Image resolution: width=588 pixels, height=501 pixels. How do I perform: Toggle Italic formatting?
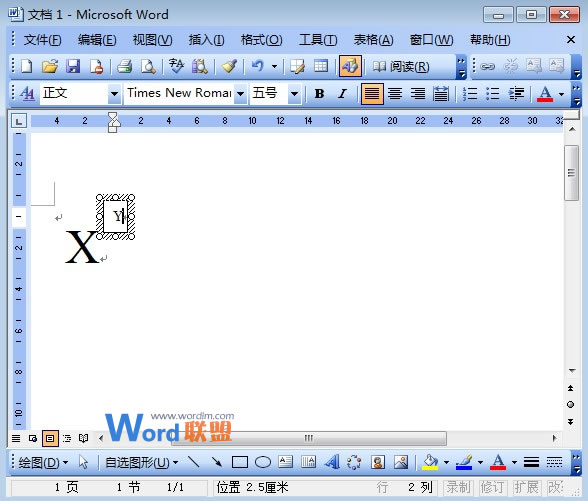pyautogui.click(x=342, y=93)
